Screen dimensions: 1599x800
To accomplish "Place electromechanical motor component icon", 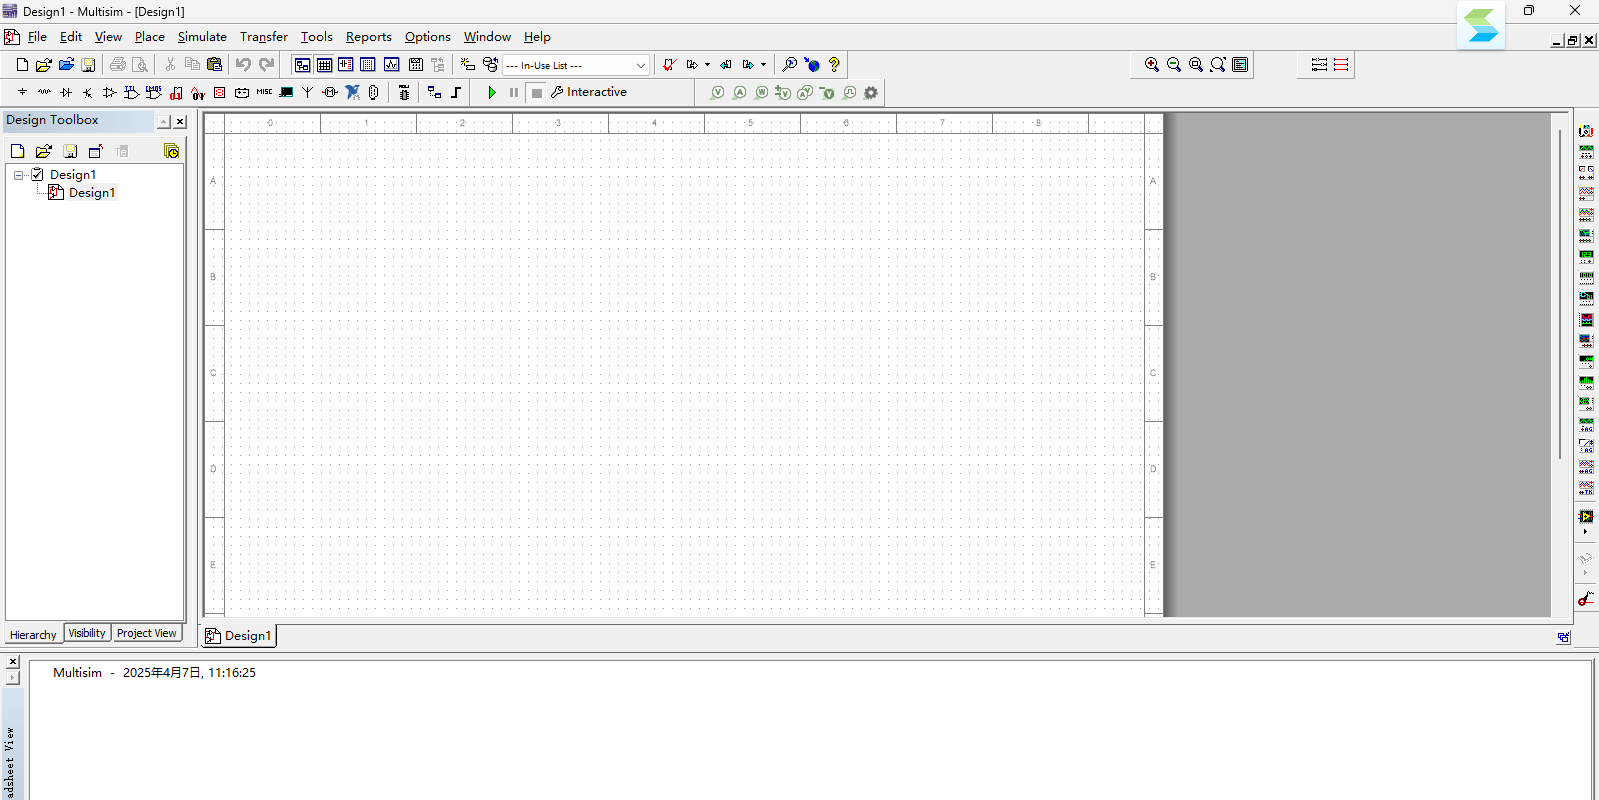I will (x=330, y=92).
